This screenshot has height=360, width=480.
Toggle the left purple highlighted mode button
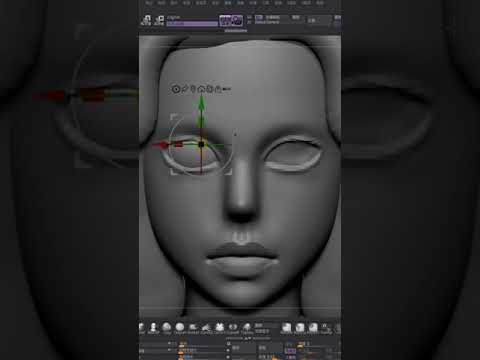click(x=225, y=20)
